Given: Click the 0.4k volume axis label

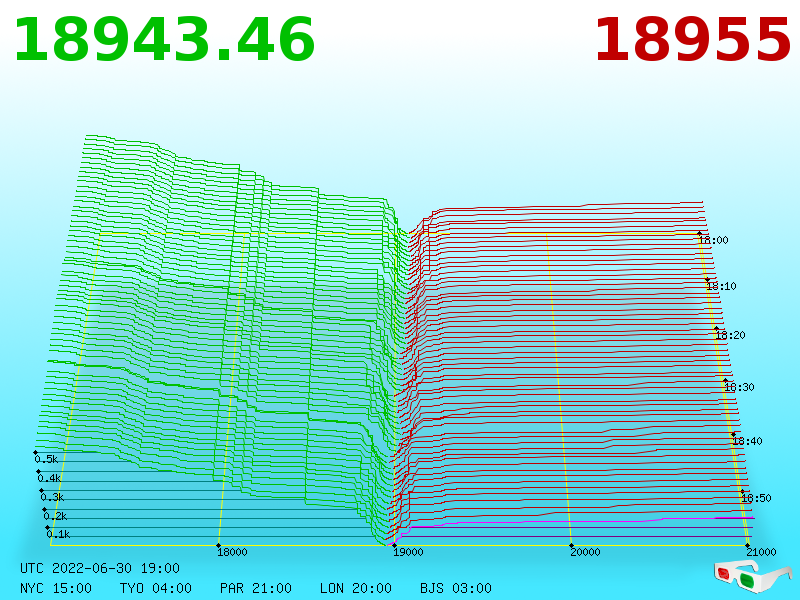Looking at the screenshot, I should coord(49,479).
